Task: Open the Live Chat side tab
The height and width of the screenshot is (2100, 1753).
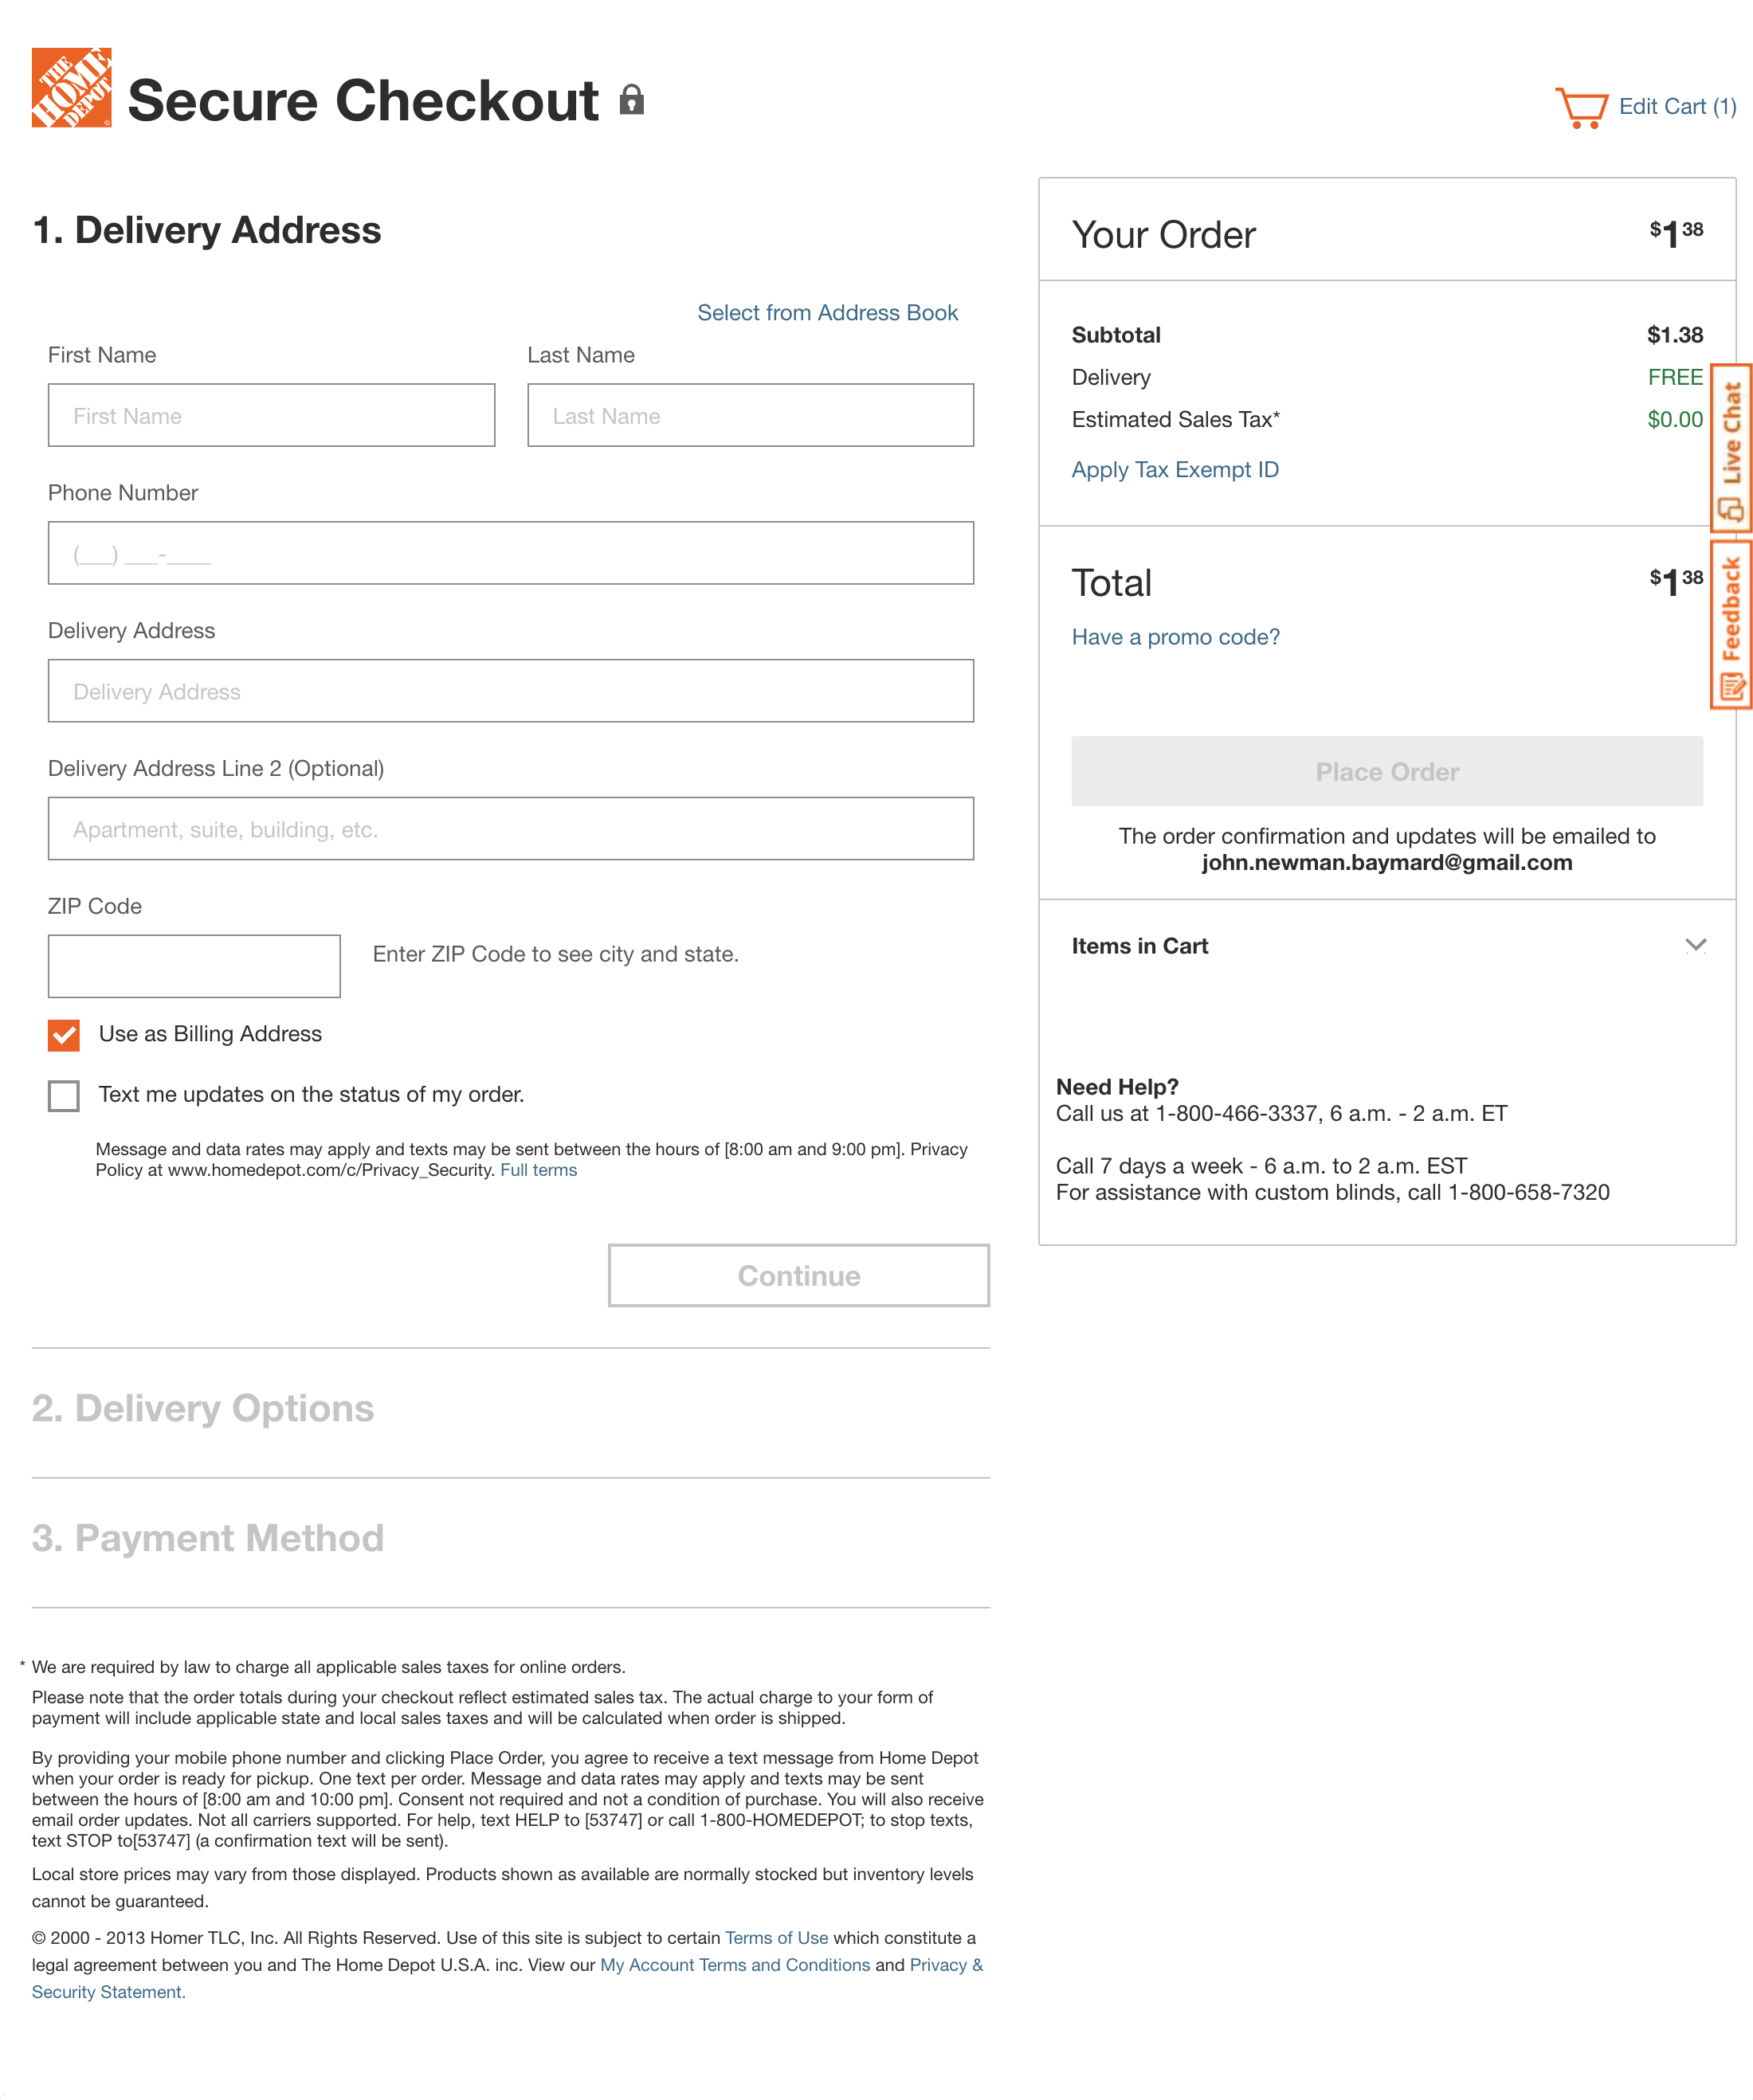Action: click(1731, 447)
